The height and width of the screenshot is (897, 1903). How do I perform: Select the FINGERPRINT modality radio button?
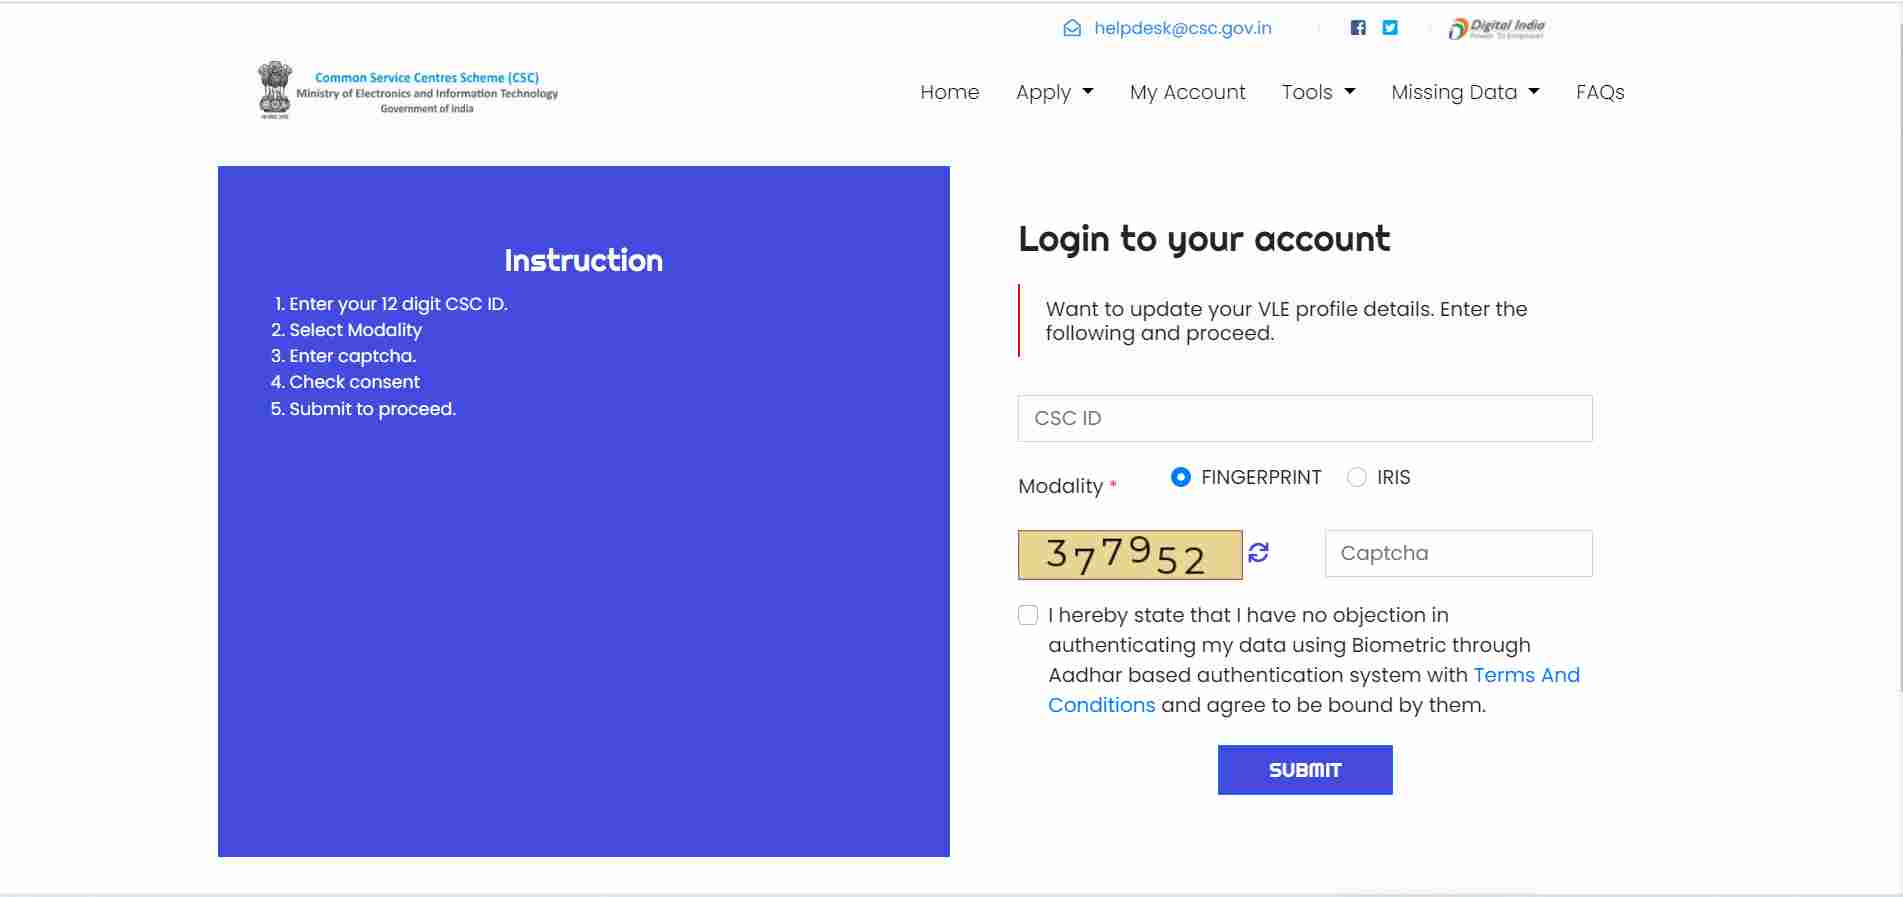[x=1181, y=477]
